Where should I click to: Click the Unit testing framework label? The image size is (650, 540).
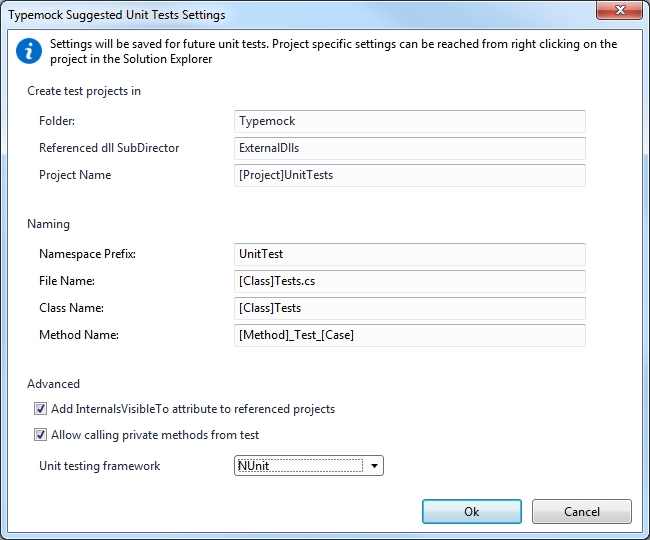pyautogui.click(x=99, y=466)
